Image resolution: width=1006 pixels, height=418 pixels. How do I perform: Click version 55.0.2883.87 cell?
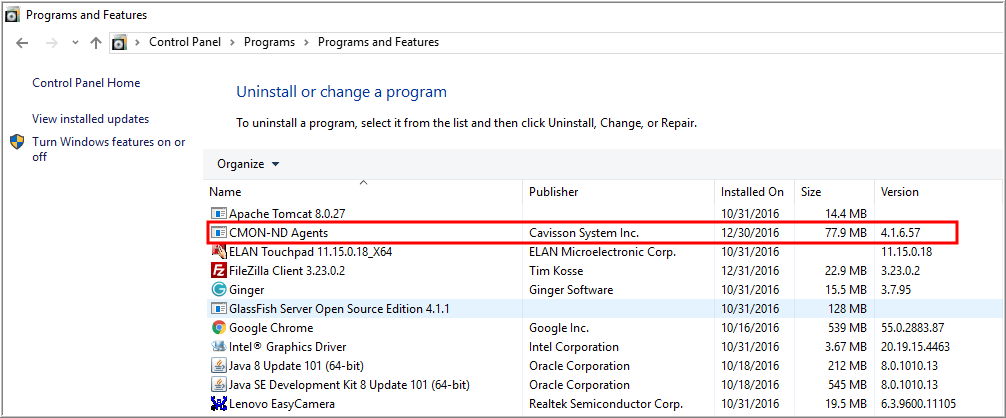[x=912, y=328]
